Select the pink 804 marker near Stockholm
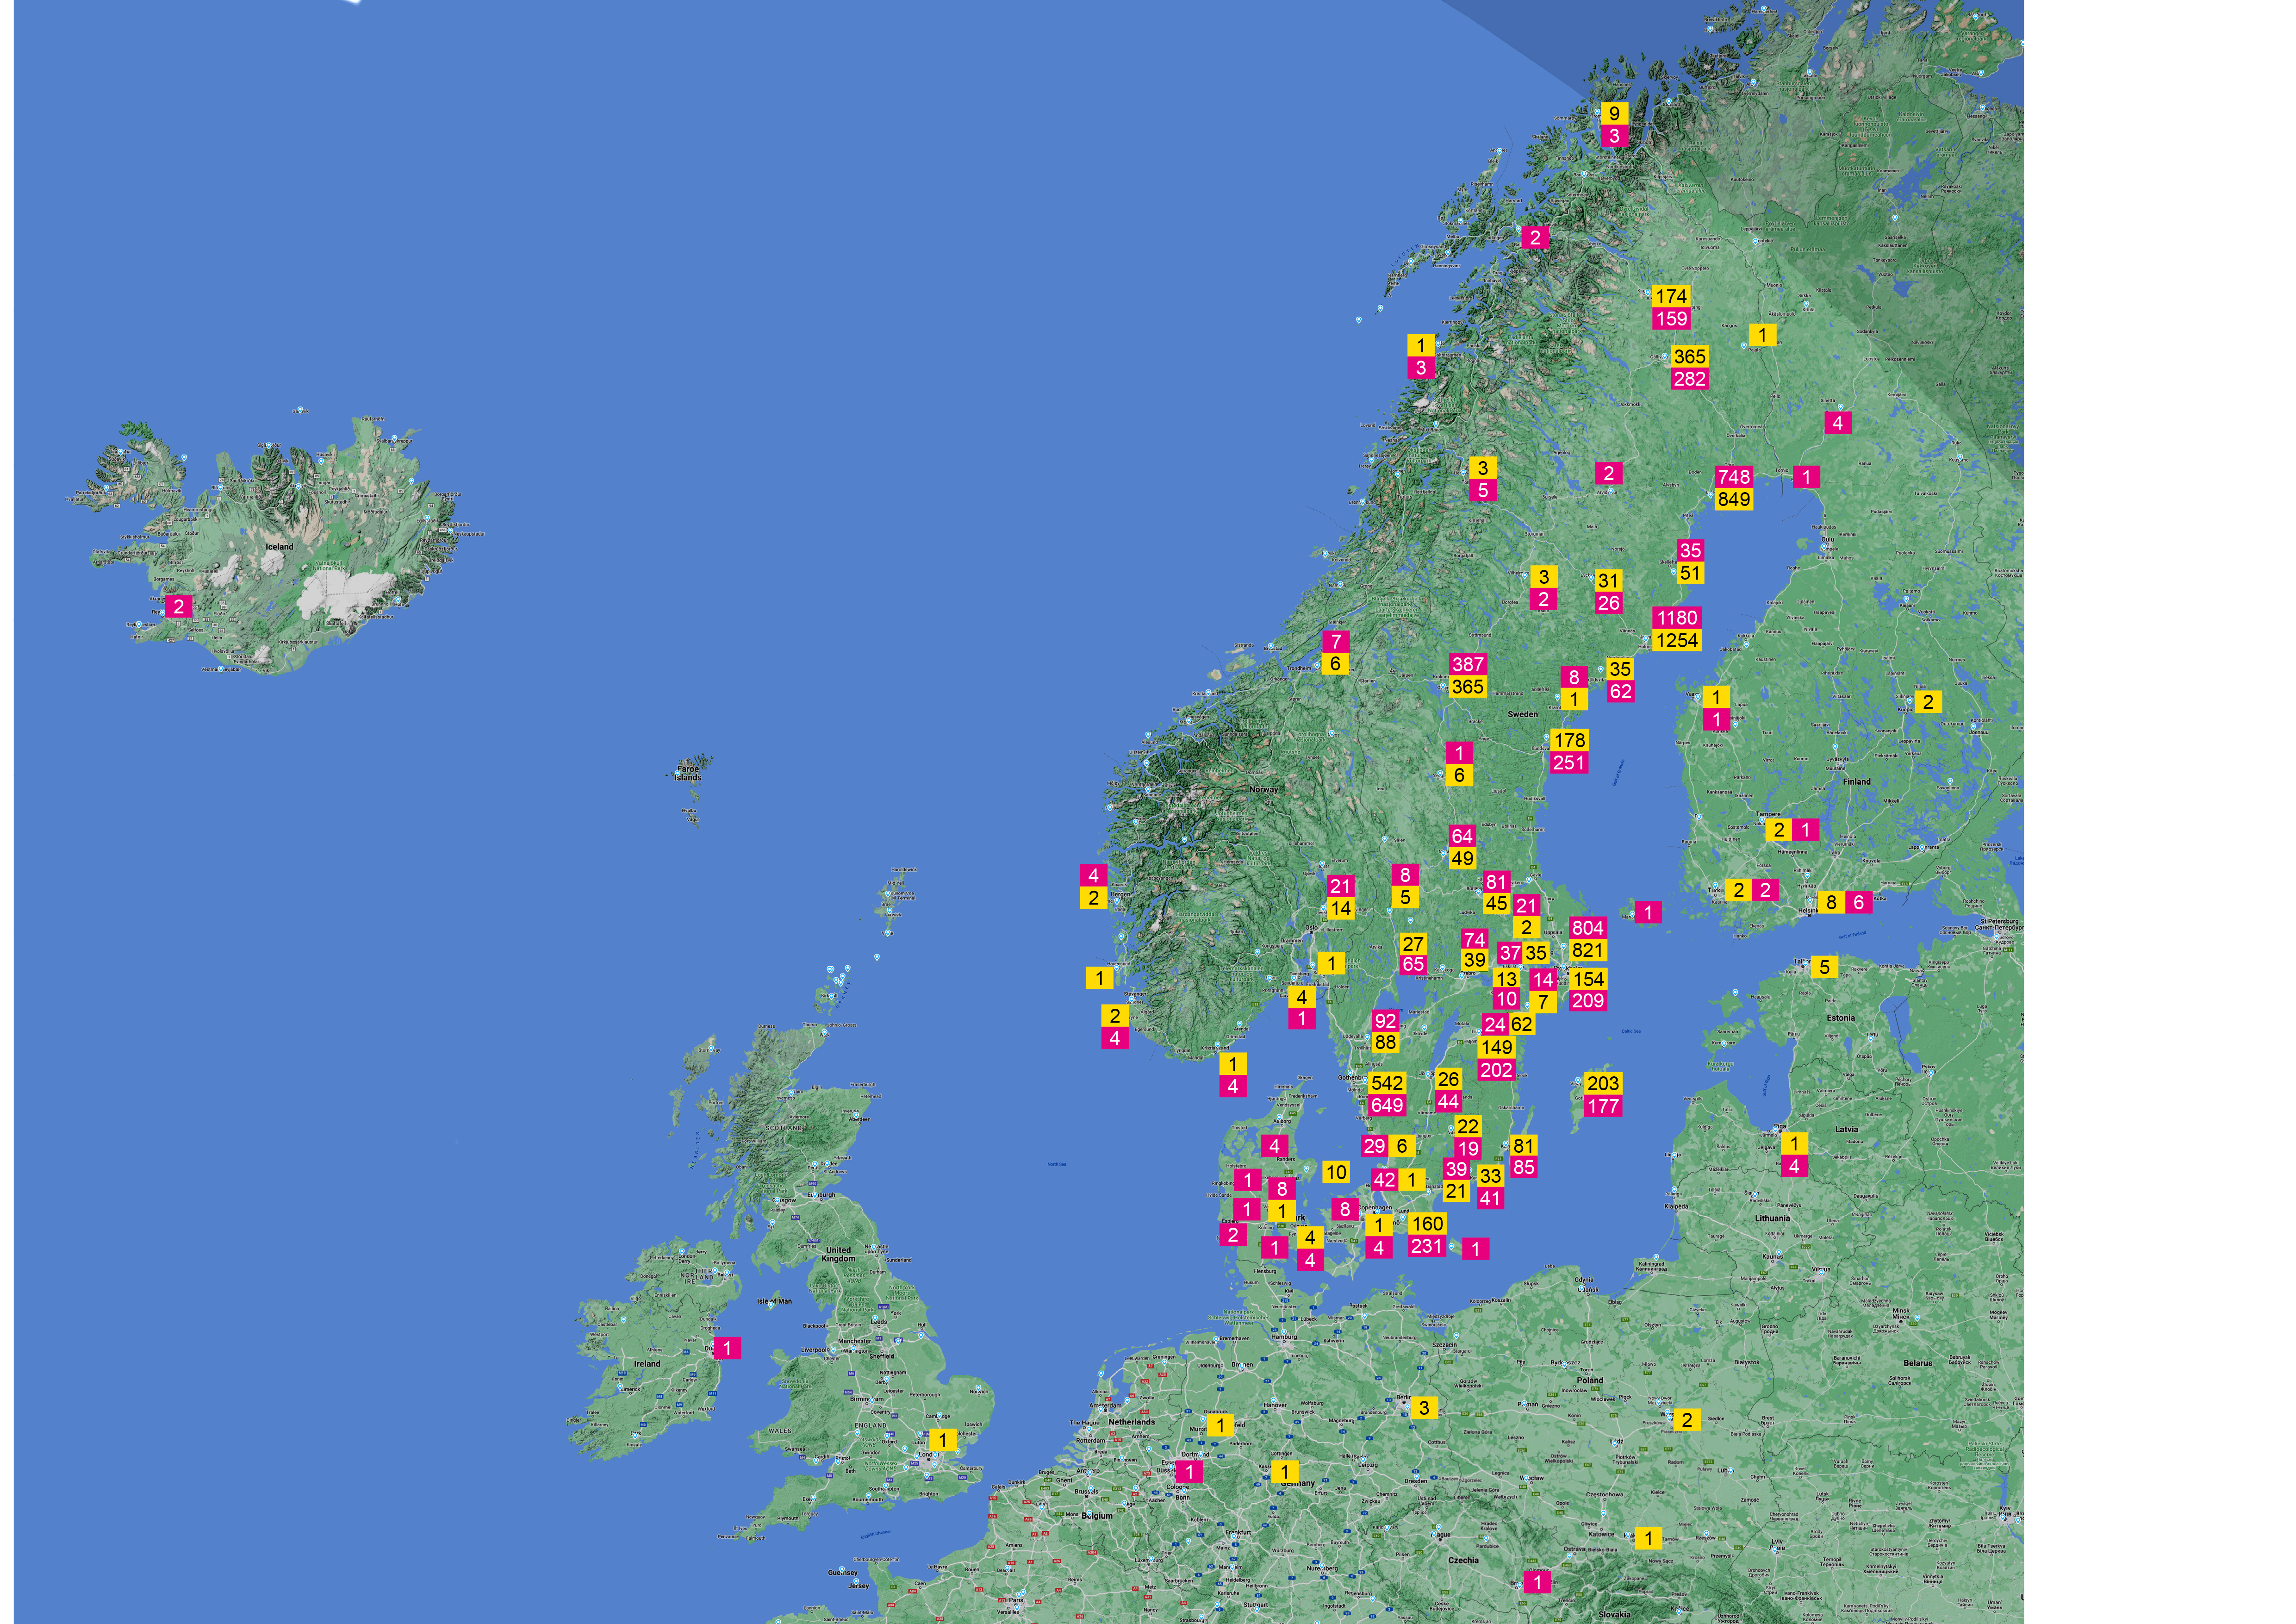Image resolution: width=2296 pixels, height=1624 pixels. point(1587,928)
